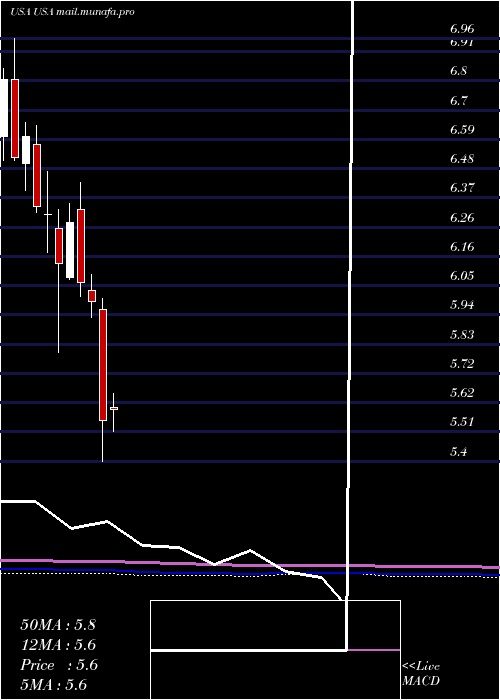Click the <<Live MACD label
The width and height of the screenshot is (500, 700).
(x=421, y=674)
